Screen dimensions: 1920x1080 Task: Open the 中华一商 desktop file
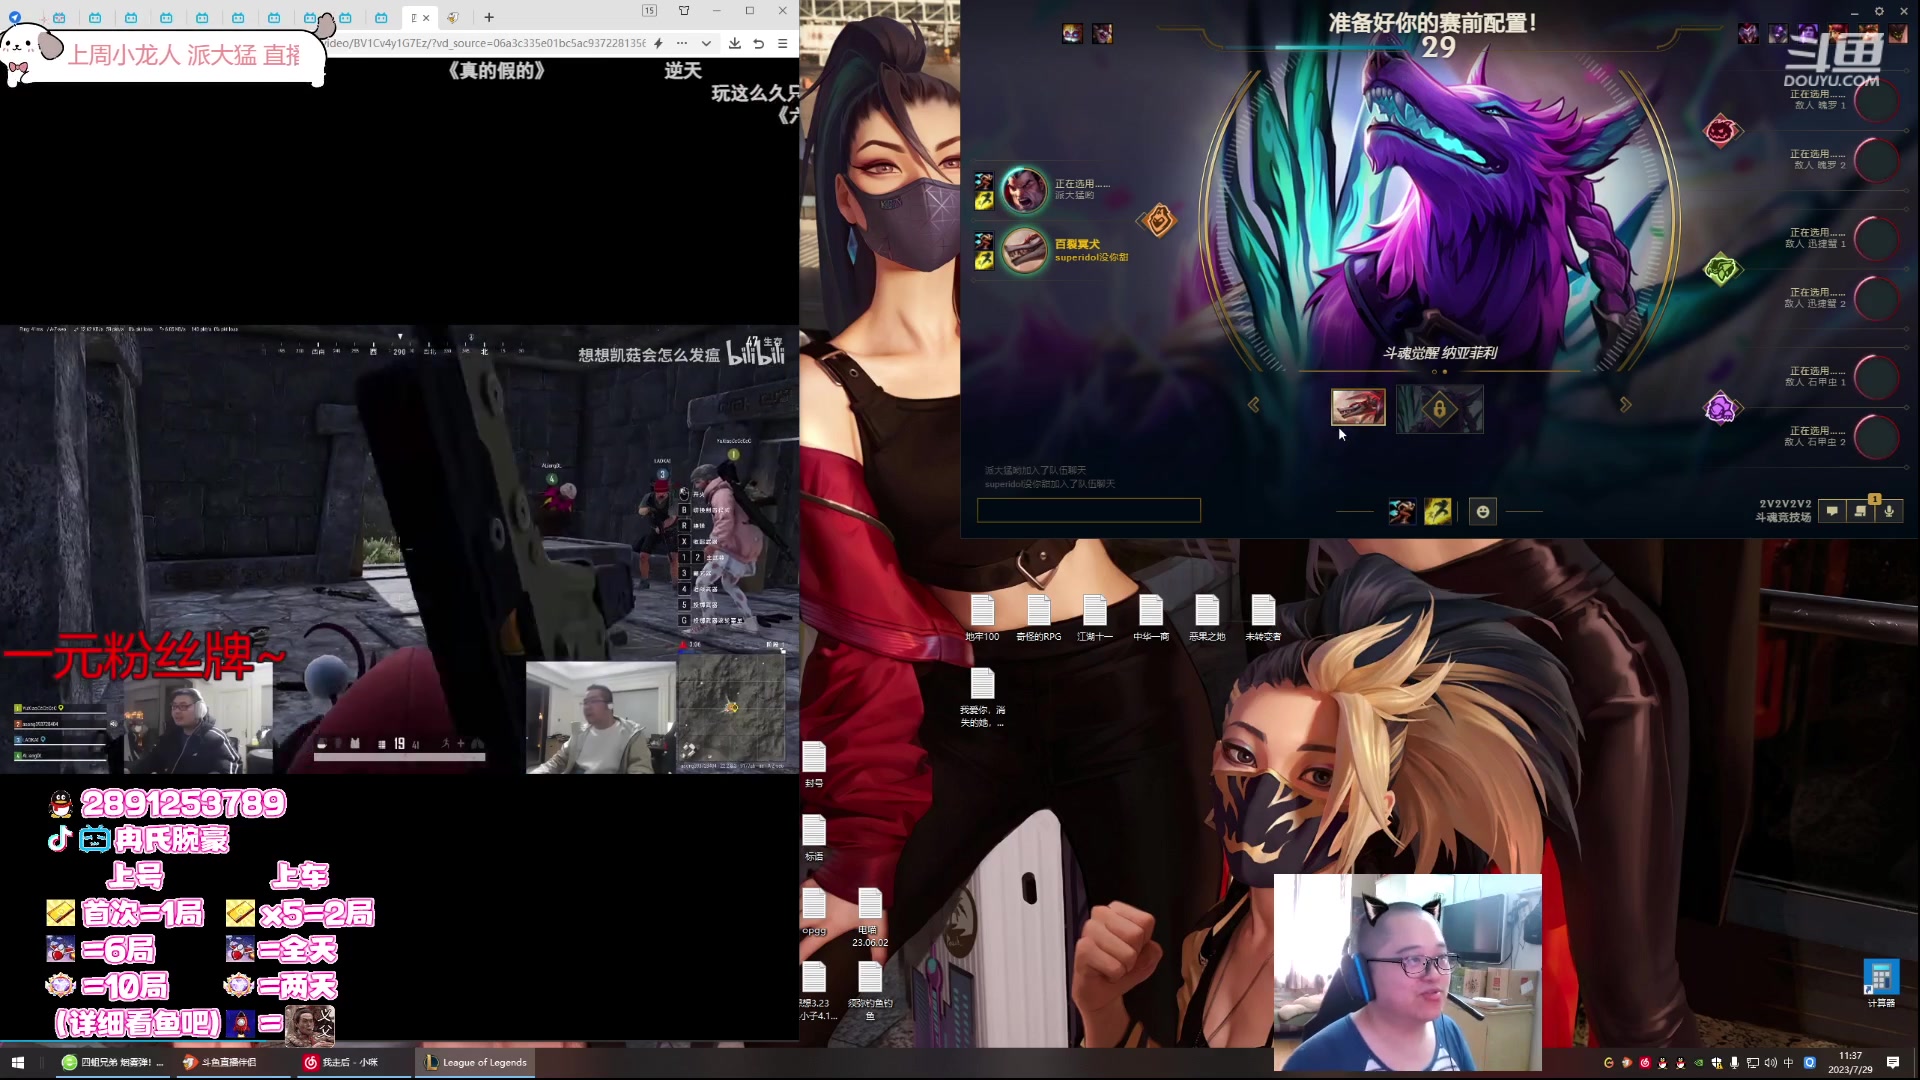pyautogui.click(x=1151, y=618)
